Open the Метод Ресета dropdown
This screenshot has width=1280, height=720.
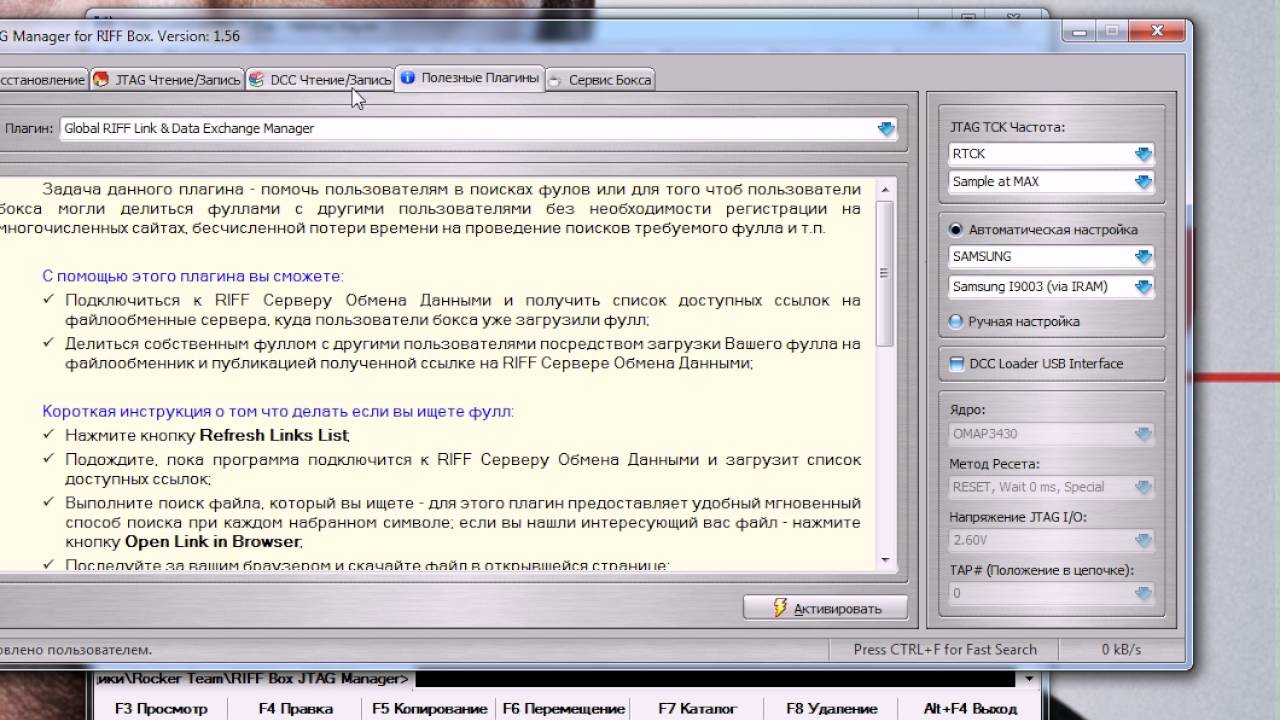(1143, 487)
